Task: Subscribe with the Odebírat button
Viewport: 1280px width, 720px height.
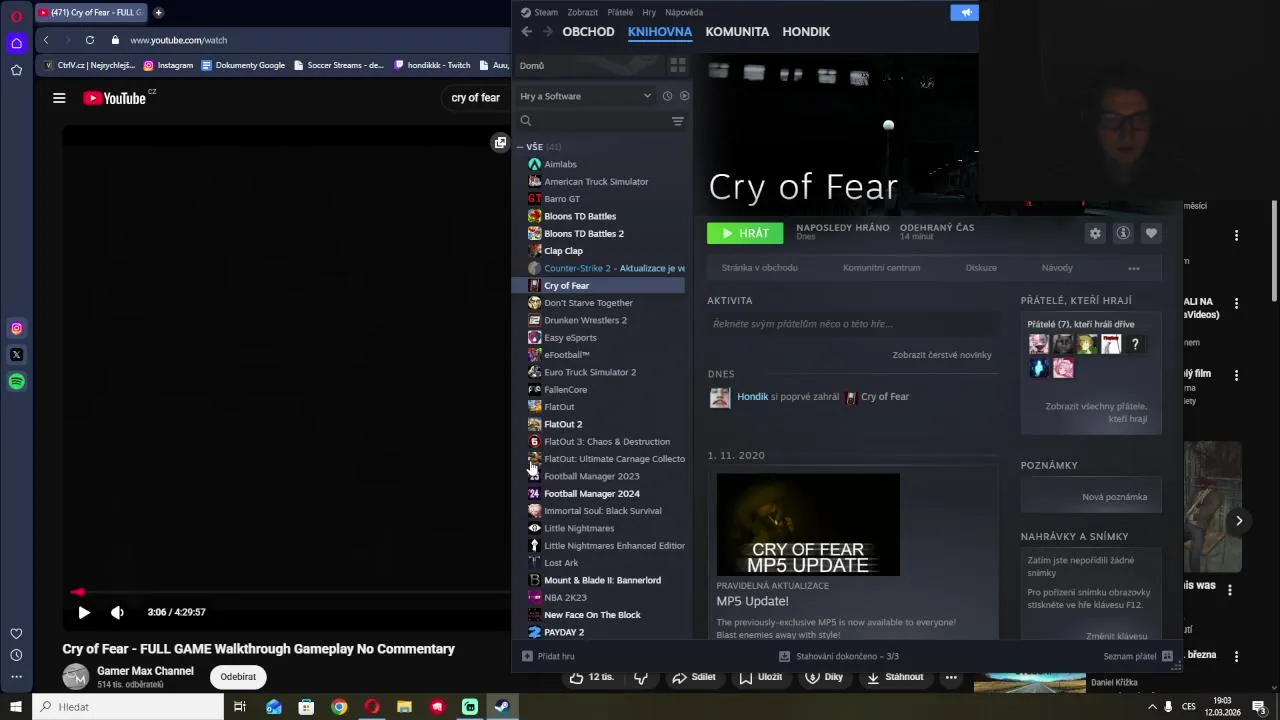Action: (x=238, y=677)
